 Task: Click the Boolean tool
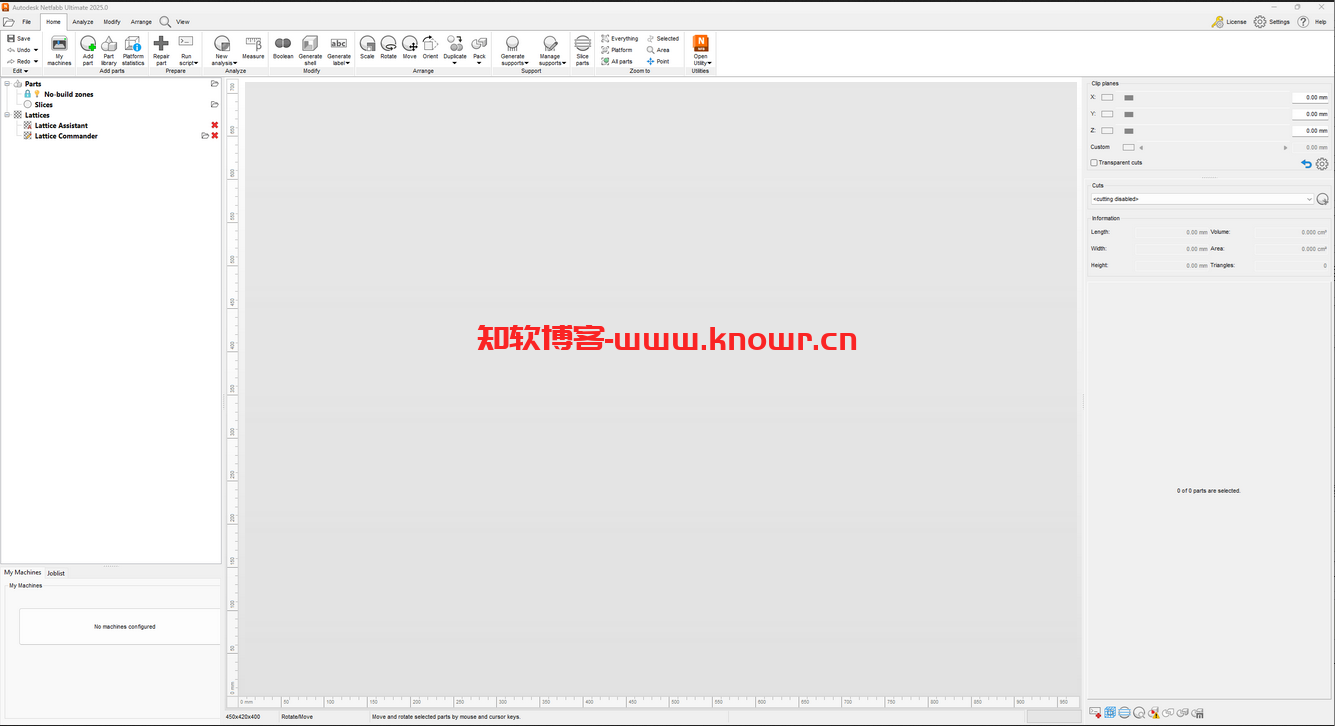click(283, 48)
